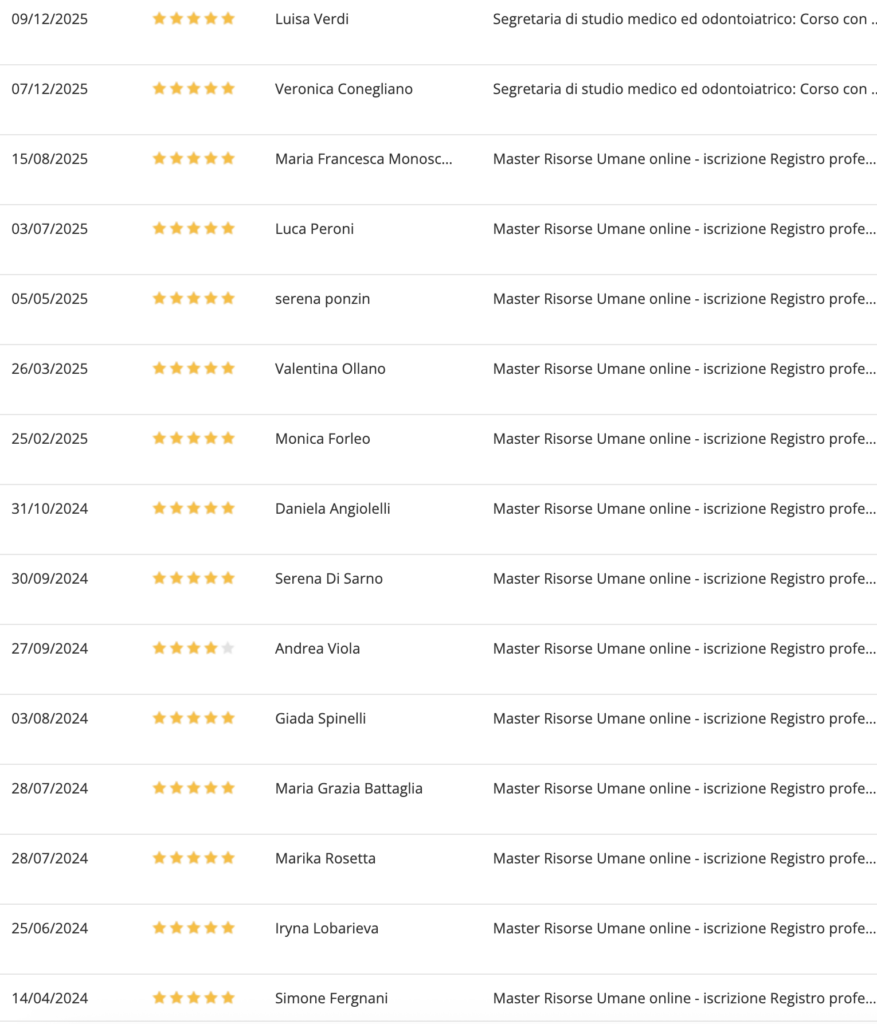The image size is (877, 1024).
Task: Click the date 09/12/2025
Action: [50, 19]
